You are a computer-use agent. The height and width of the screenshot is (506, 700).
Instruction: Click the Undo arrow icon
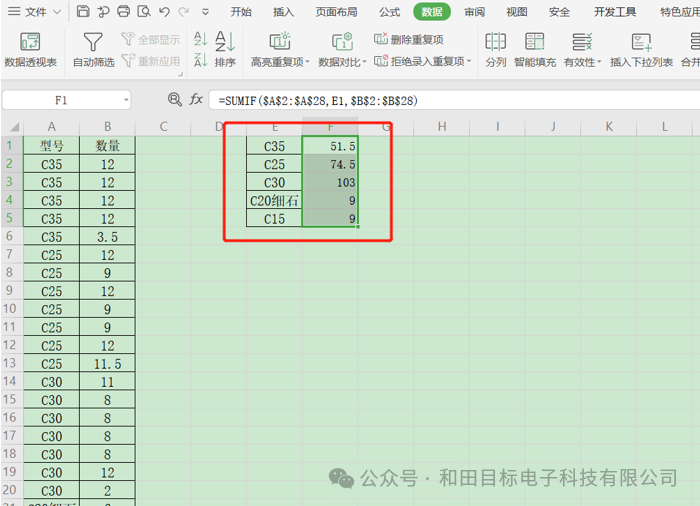[164, 11]
